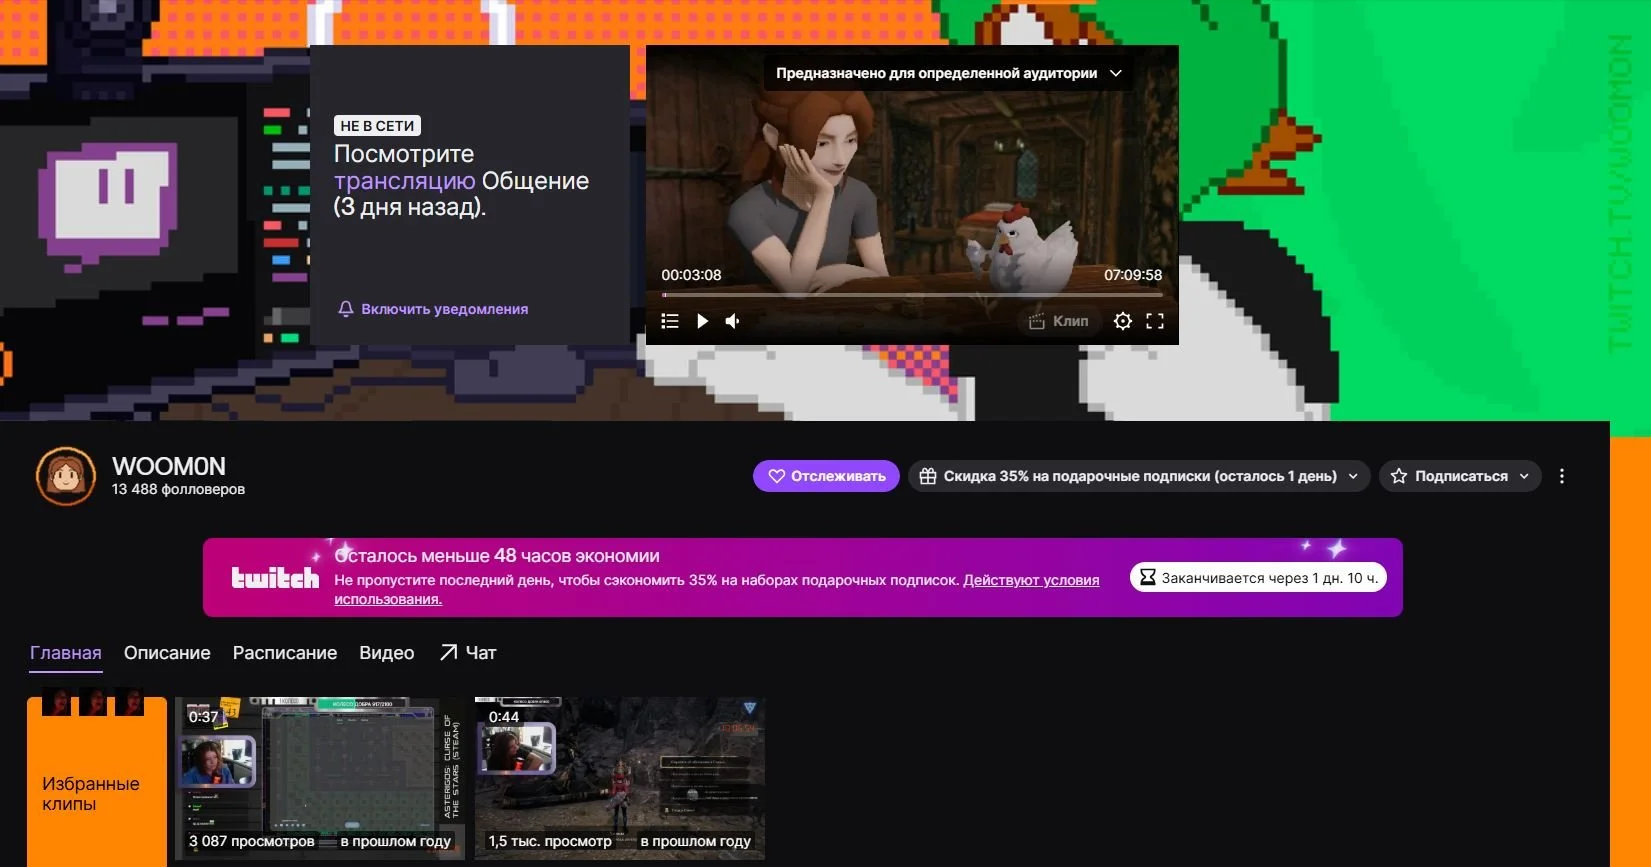The height and width of the screenshot is (867, 1651).
Task: Click the WOOMON channel name
Action: tap(169, 466)
